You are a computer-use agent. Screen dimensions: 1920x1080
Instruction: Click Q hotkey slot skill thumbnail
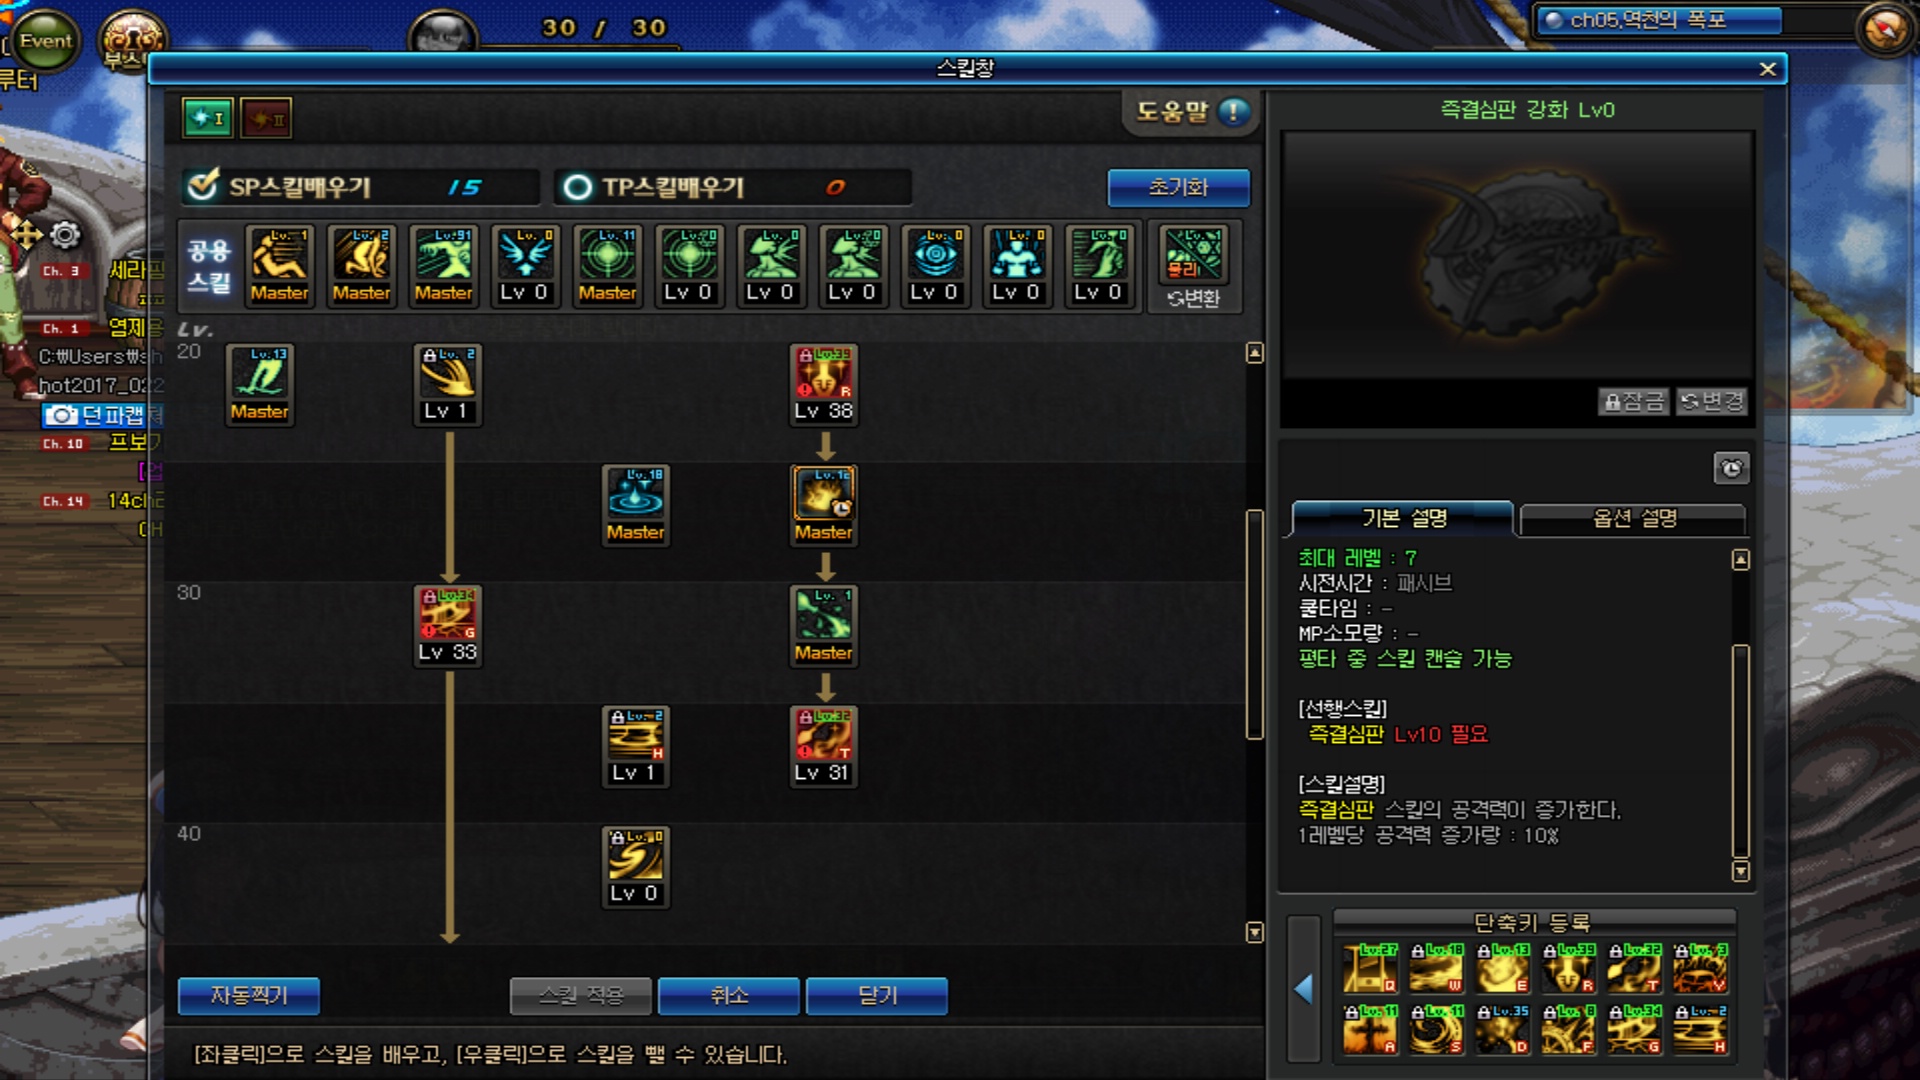(x=1369, y=968)
